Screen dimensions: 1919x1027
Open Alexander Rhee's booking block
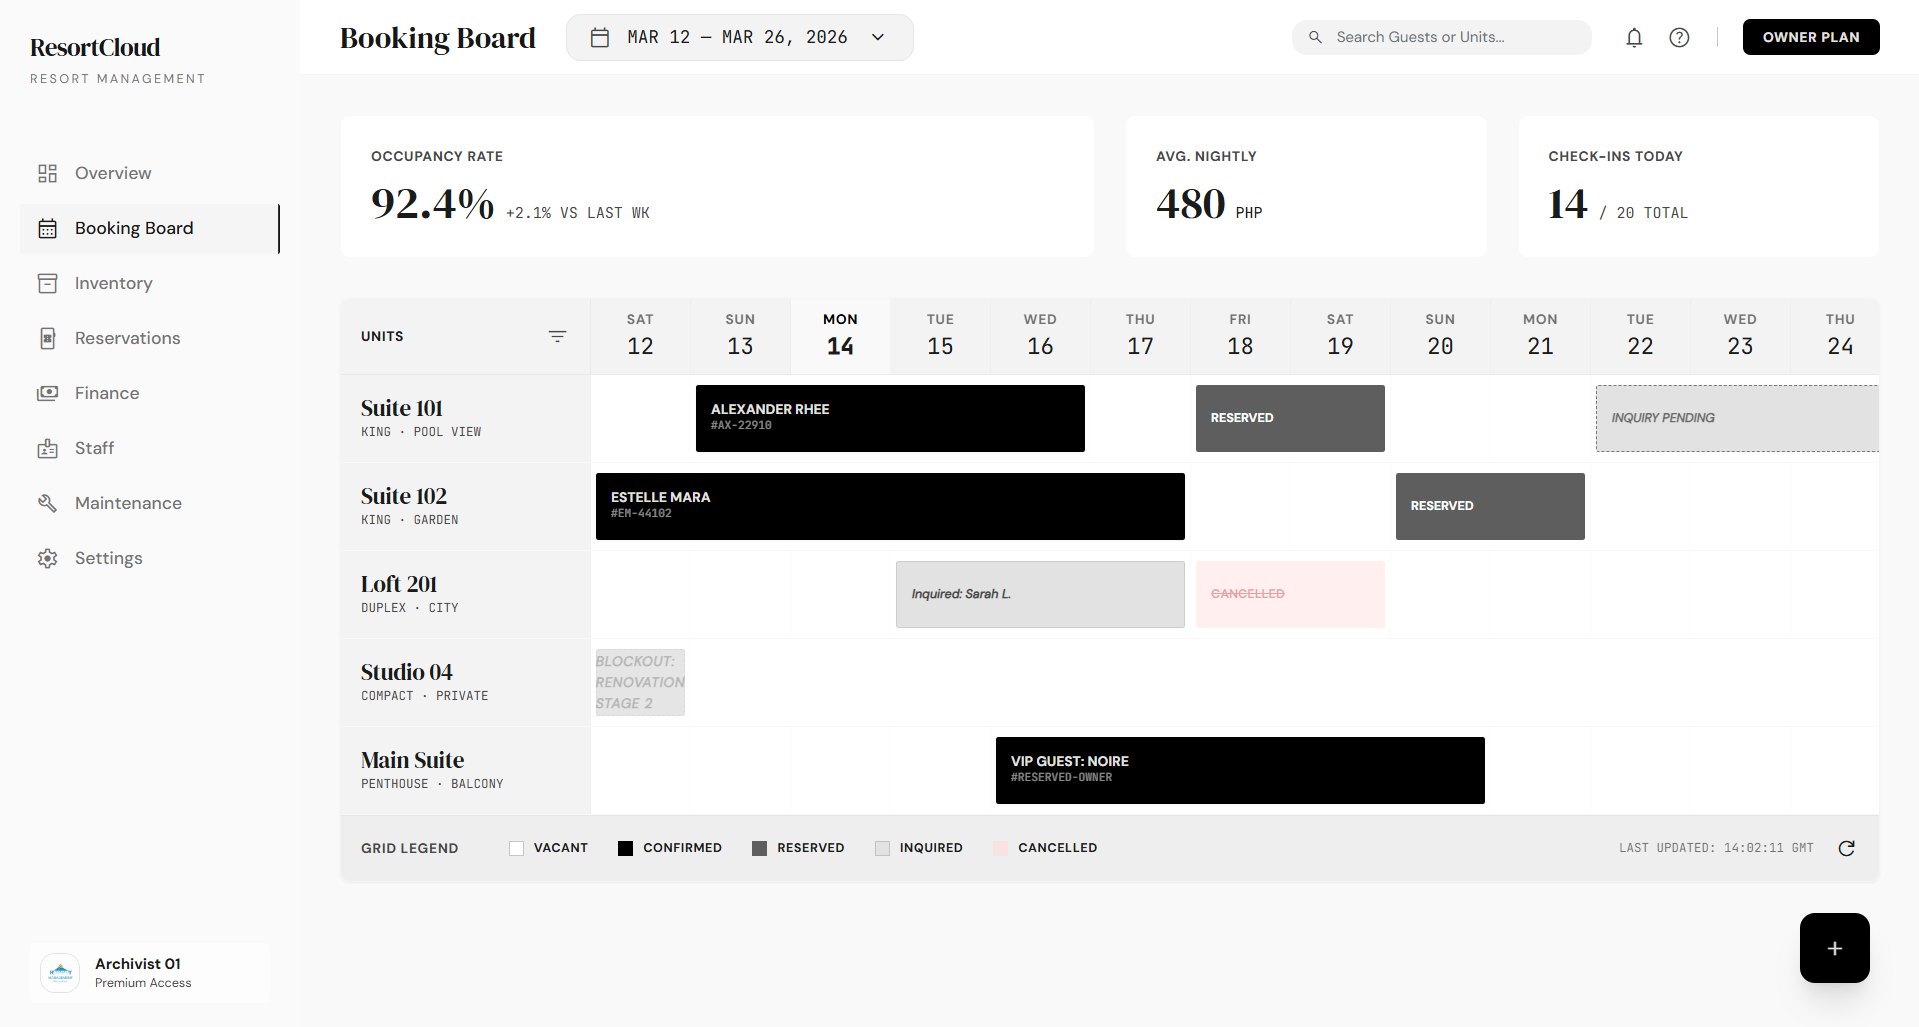[889, 418]
